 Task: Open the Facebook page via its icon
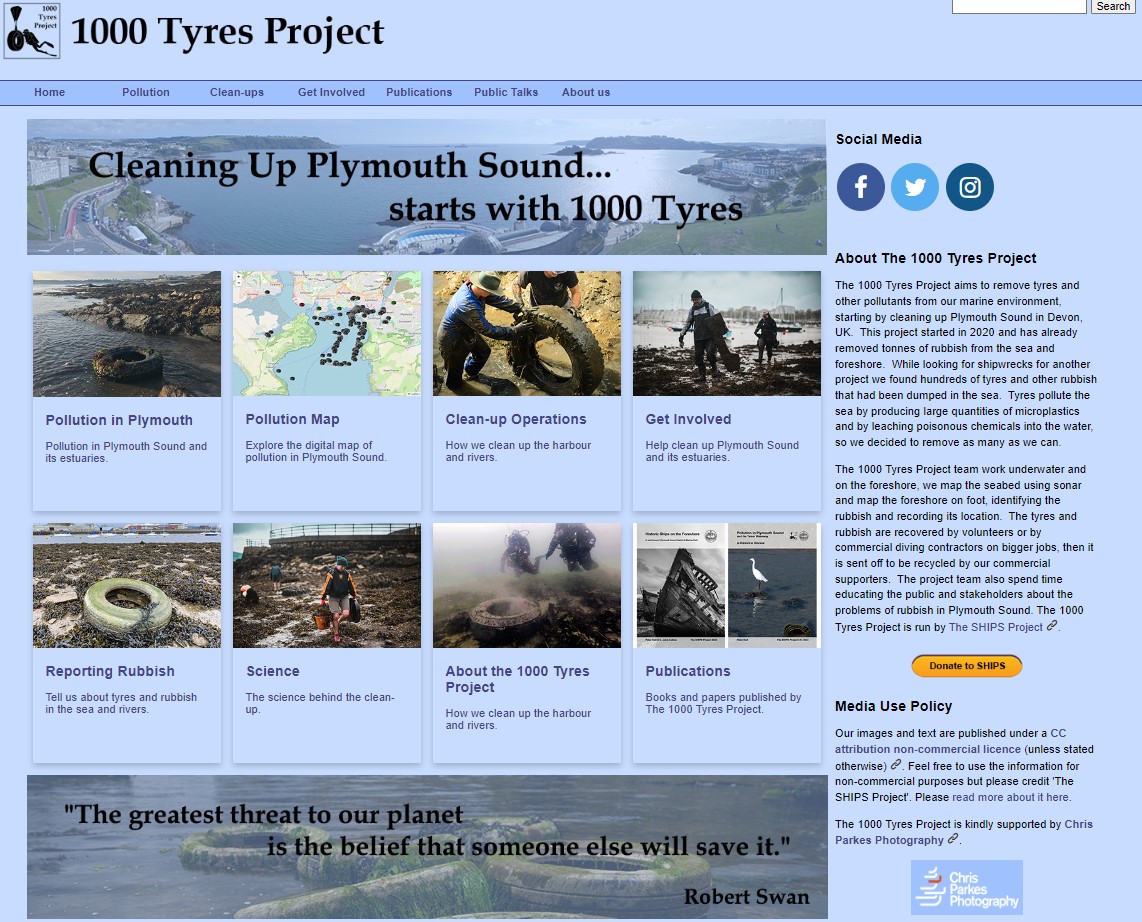coord(860,187)
